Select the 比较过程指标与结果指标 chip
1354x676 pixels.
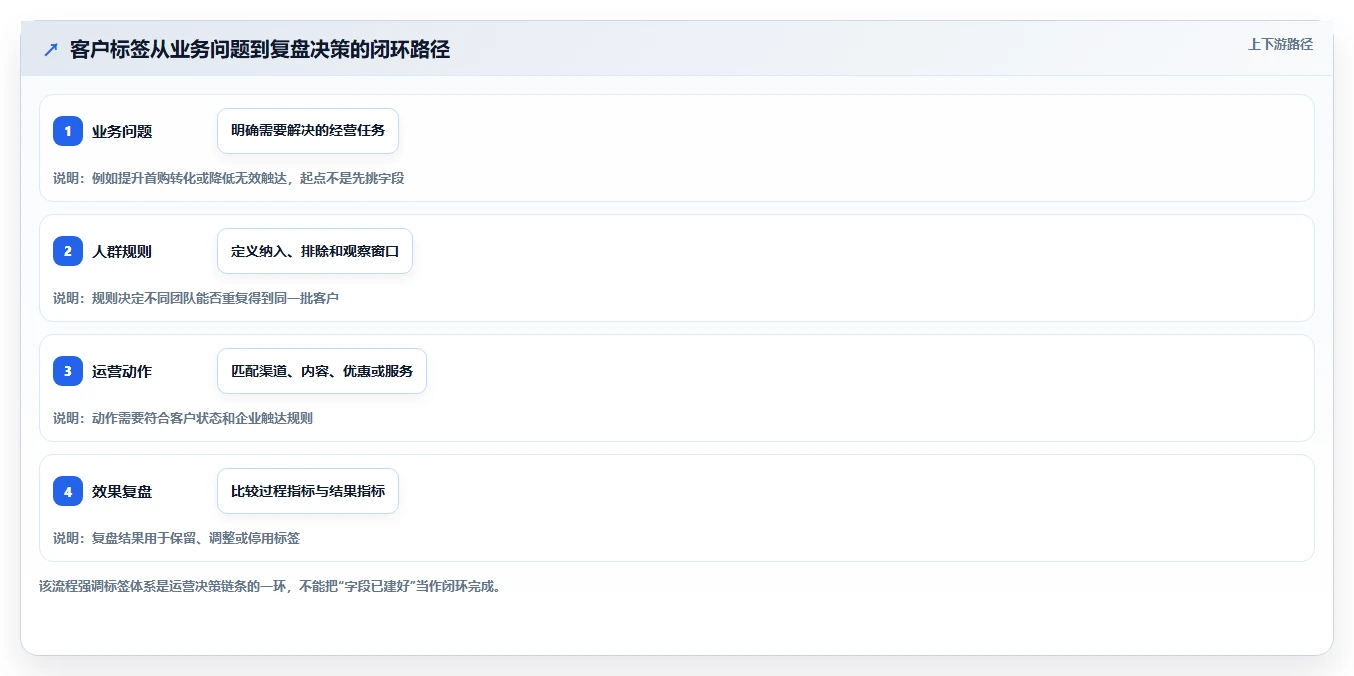(x=308, y=491)
